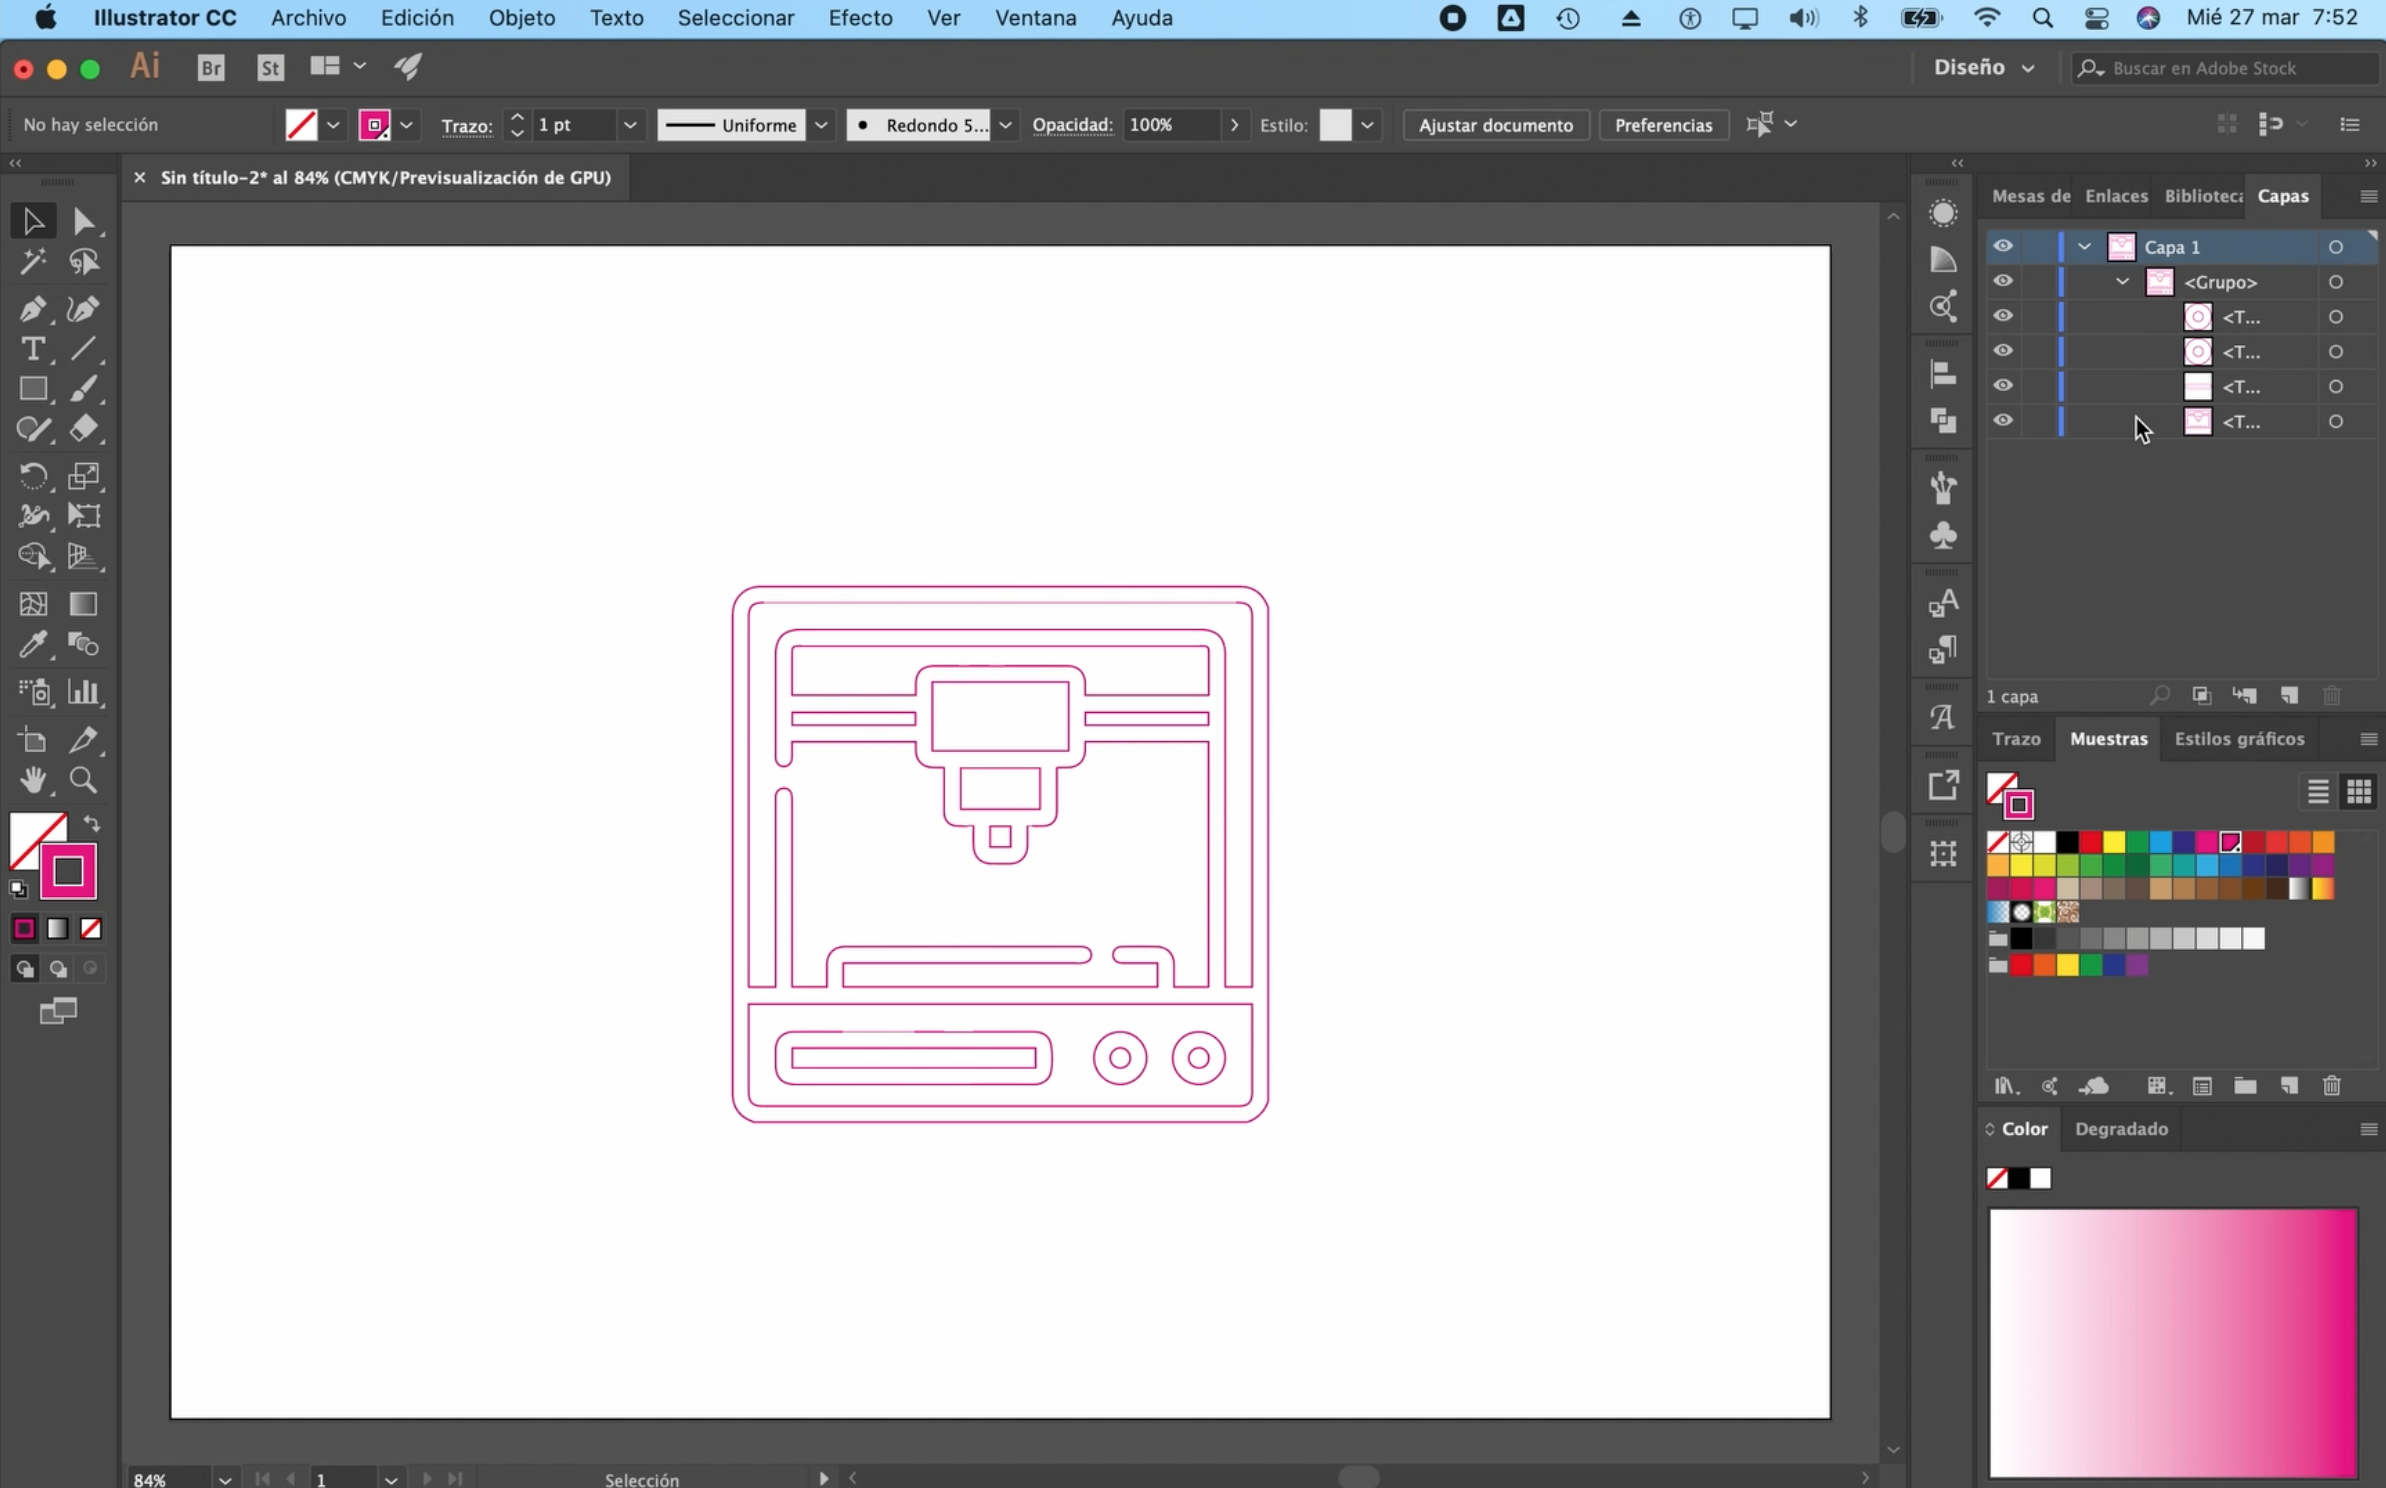Set paint mode to None

click(x=91, y=929)
